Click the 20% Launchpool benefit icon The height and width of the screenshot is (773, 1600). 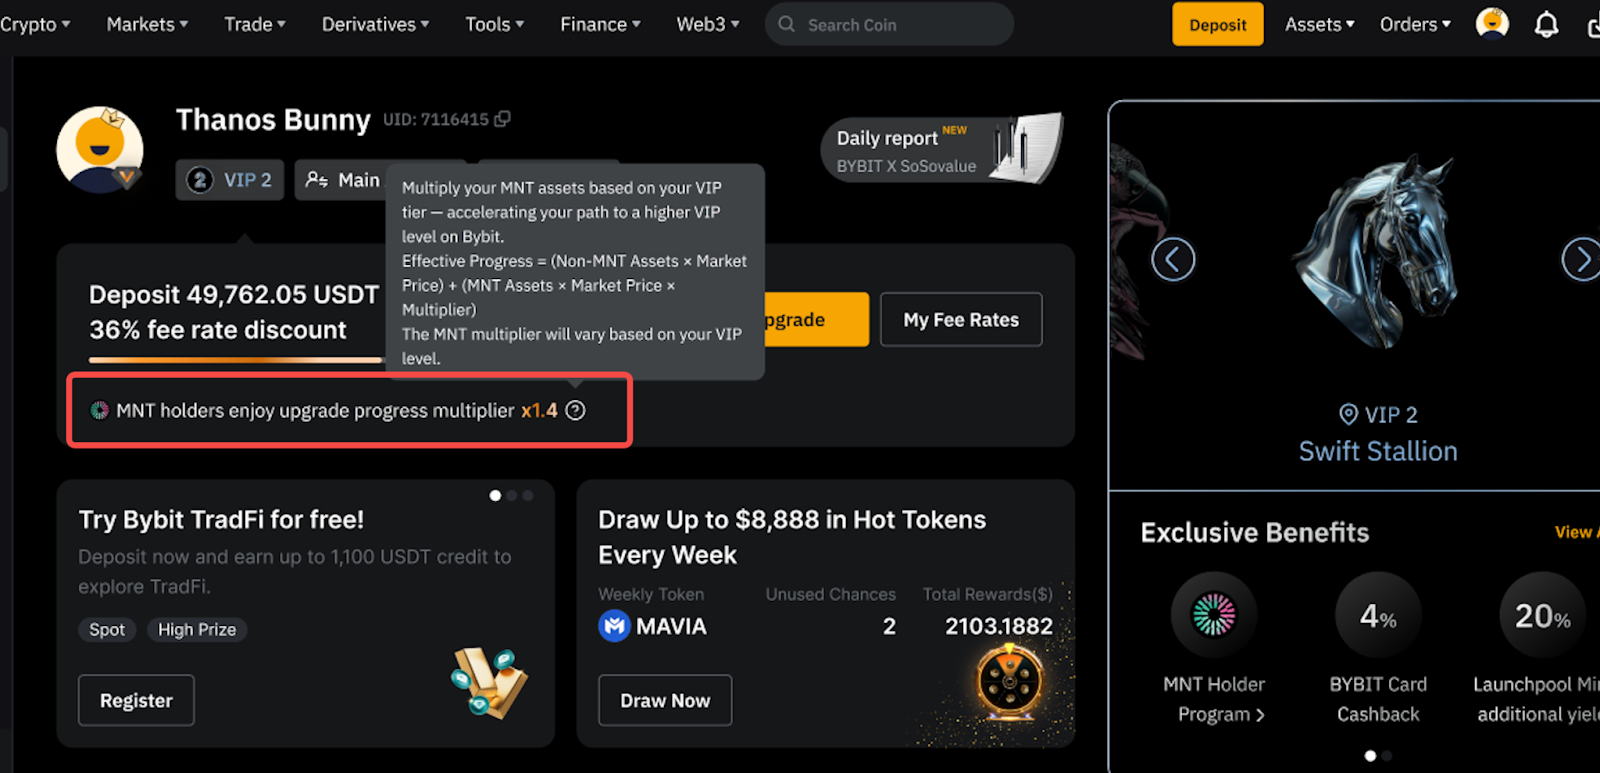coord(1541,615)
